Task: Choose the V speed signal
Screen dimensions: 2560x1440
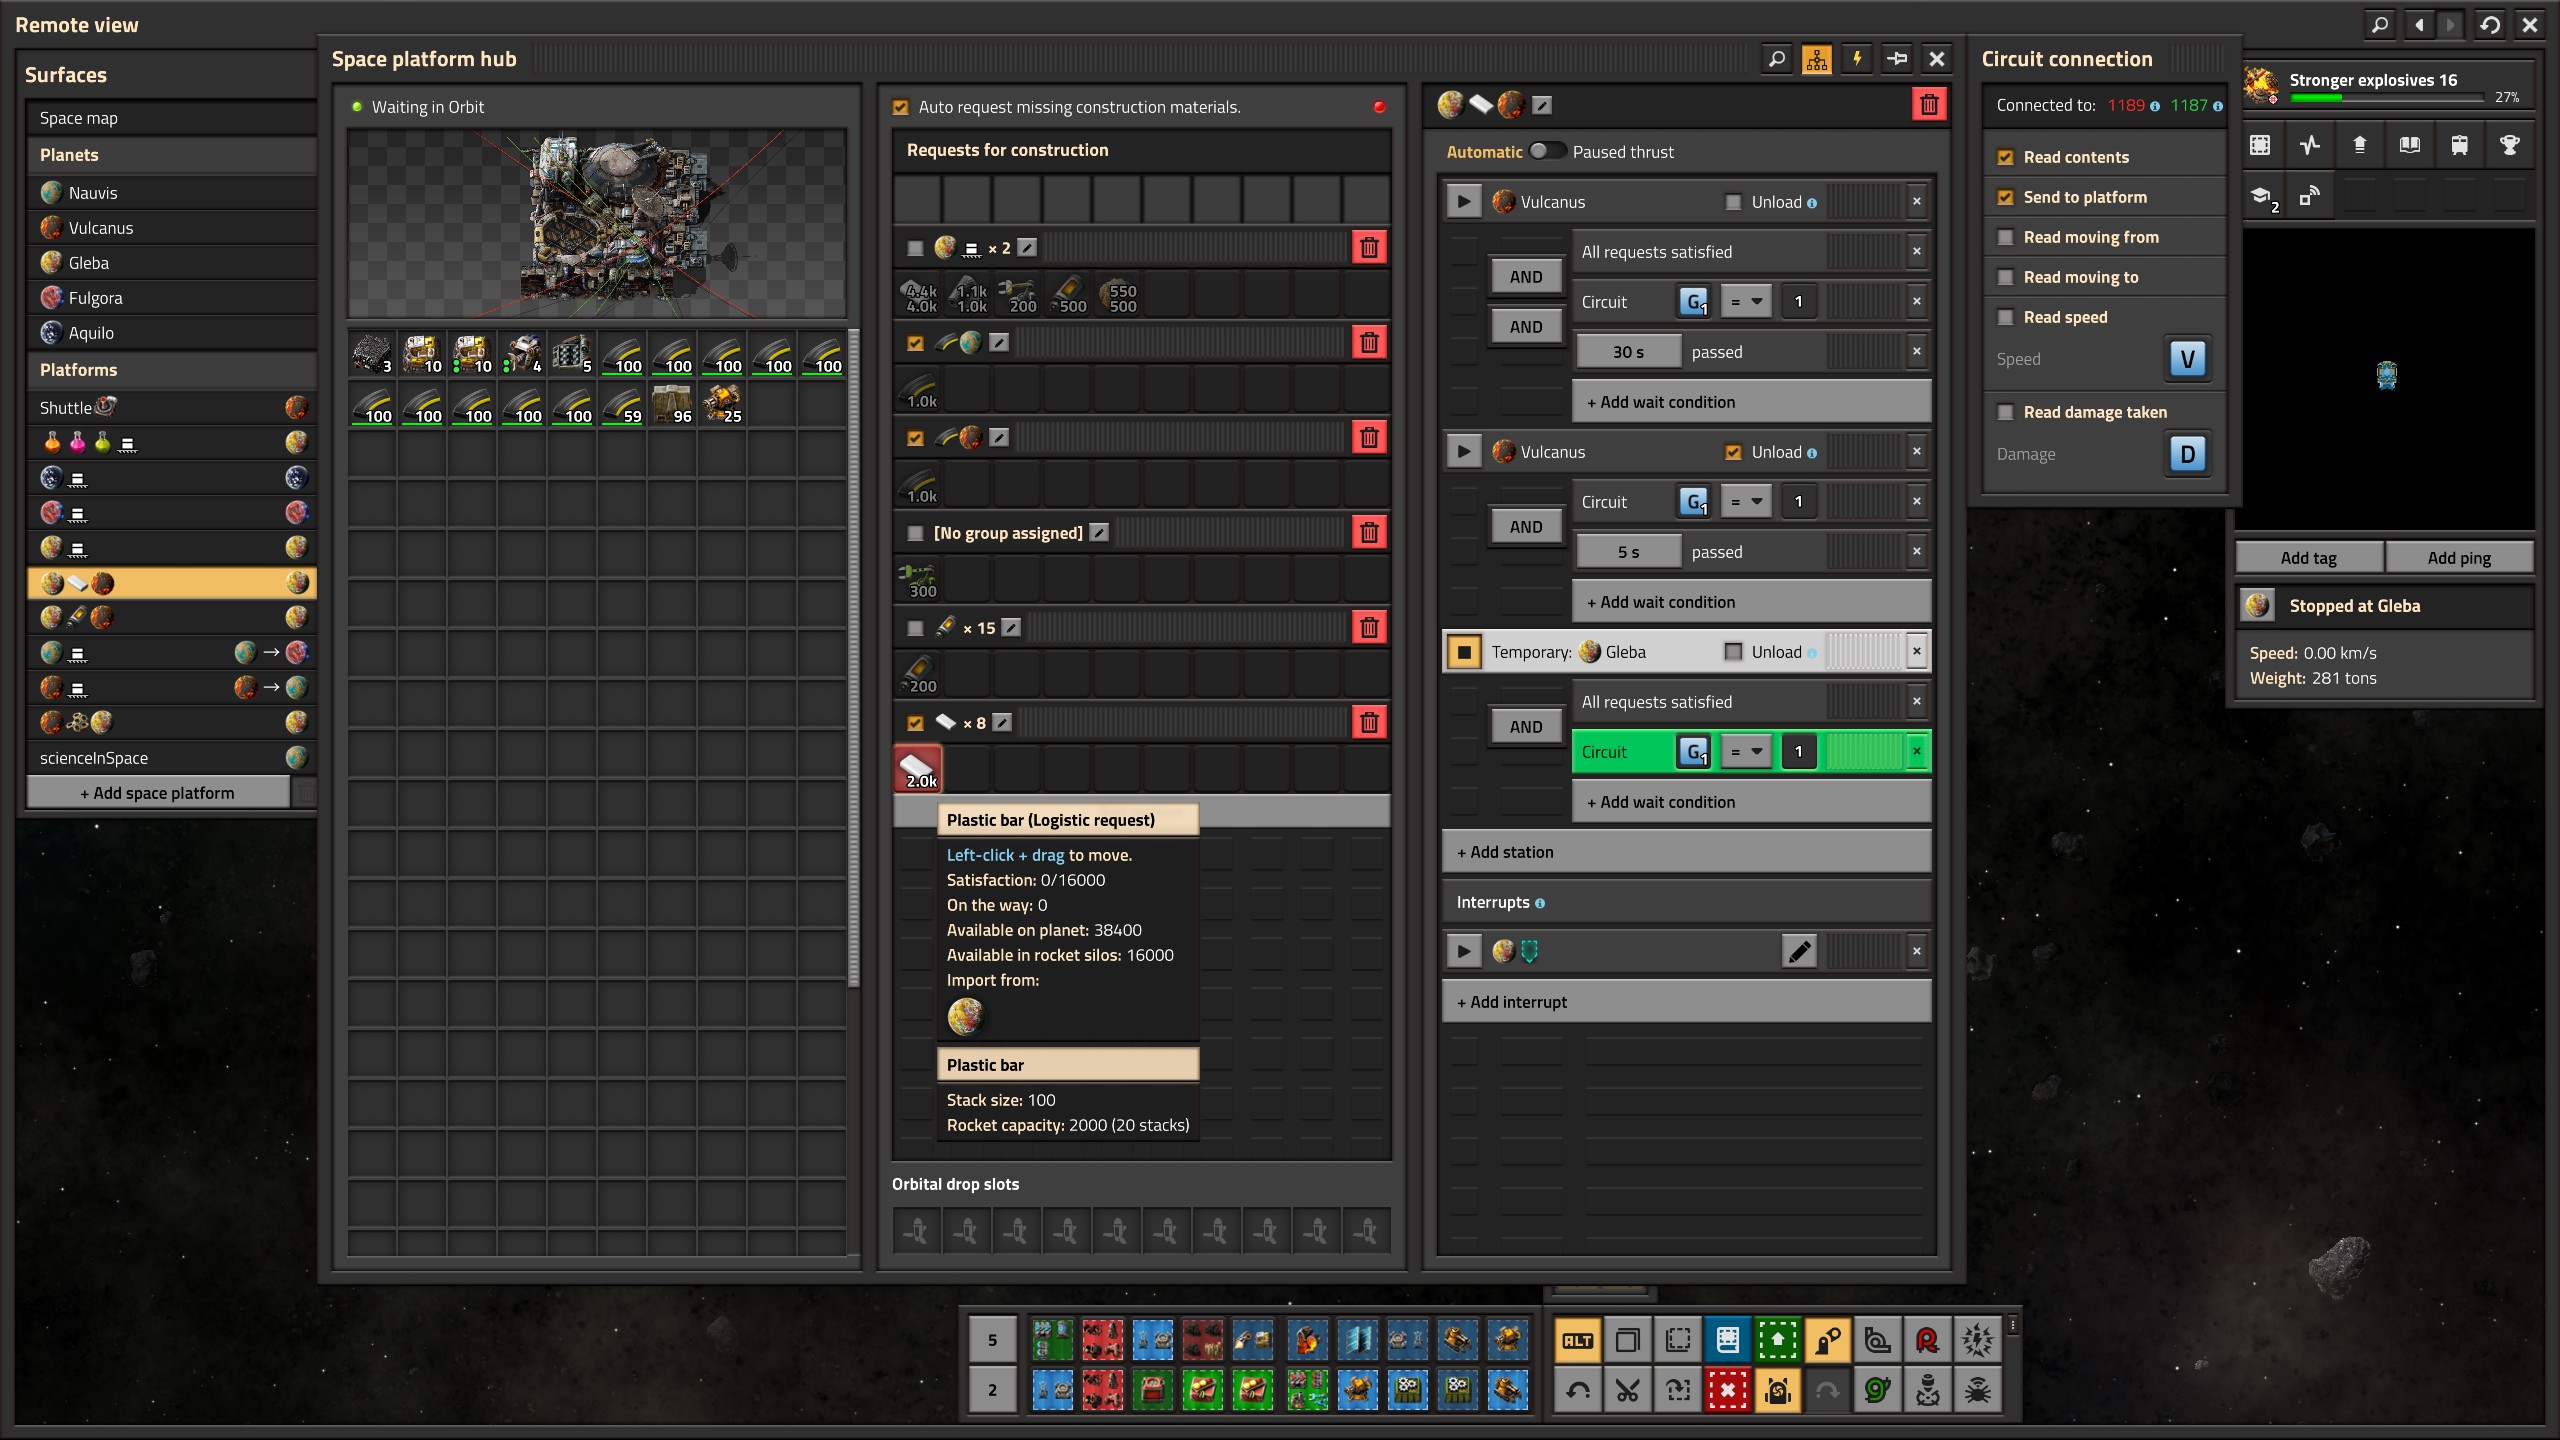Action: (x=2187, y=358)
